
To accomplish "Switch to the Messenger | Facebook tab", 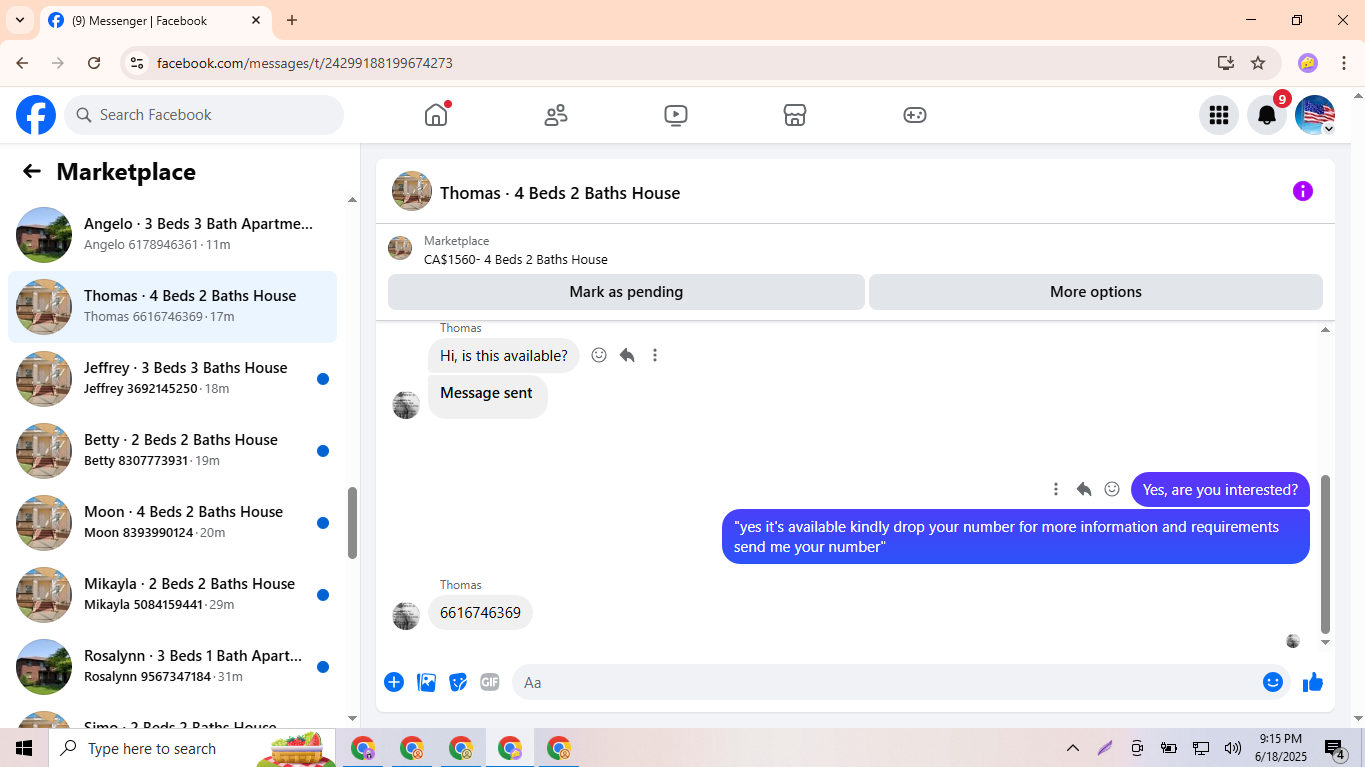I will [x=155, y=20].
